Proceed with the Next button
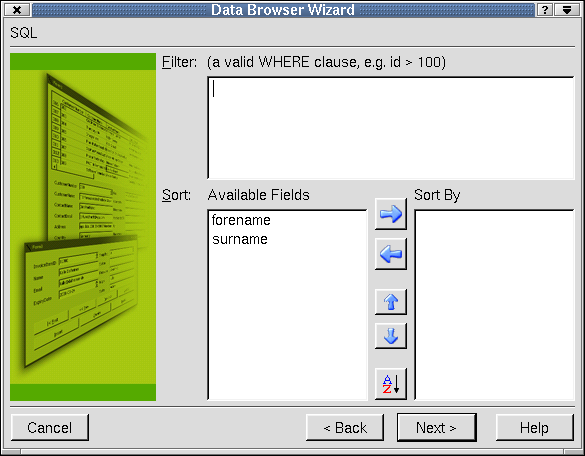 (x=437, y=428)
